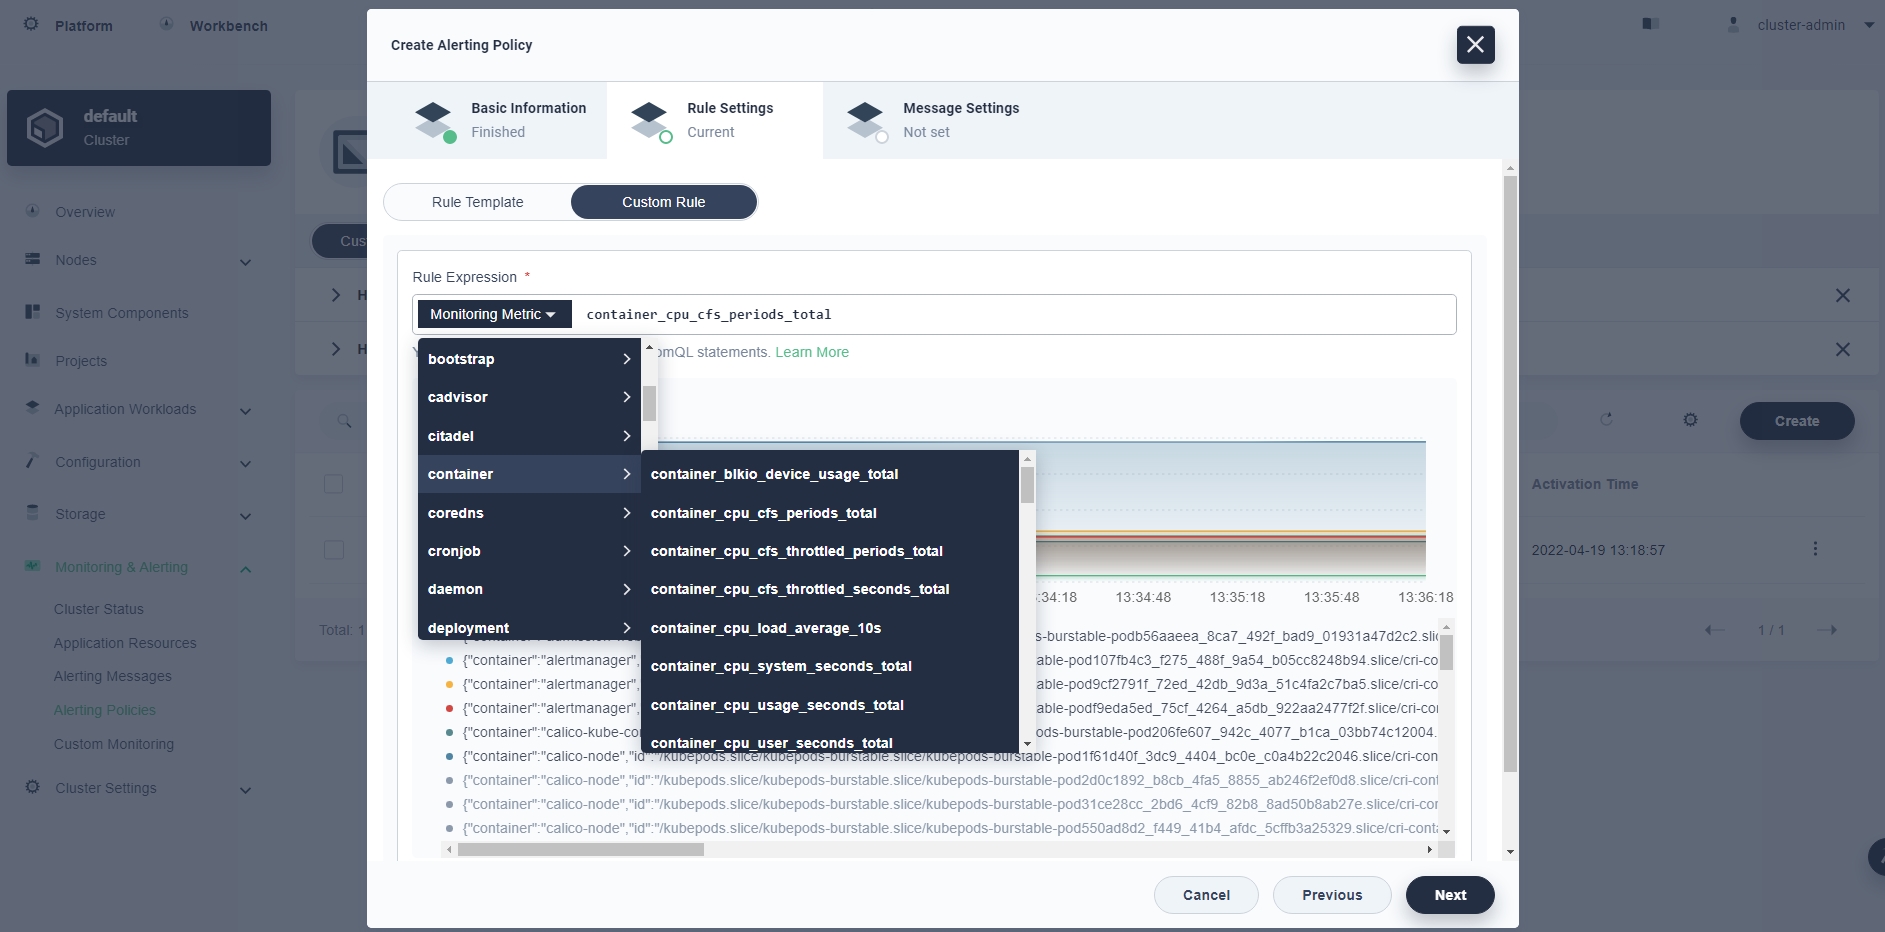Open the Learn More link

point(811,352)
